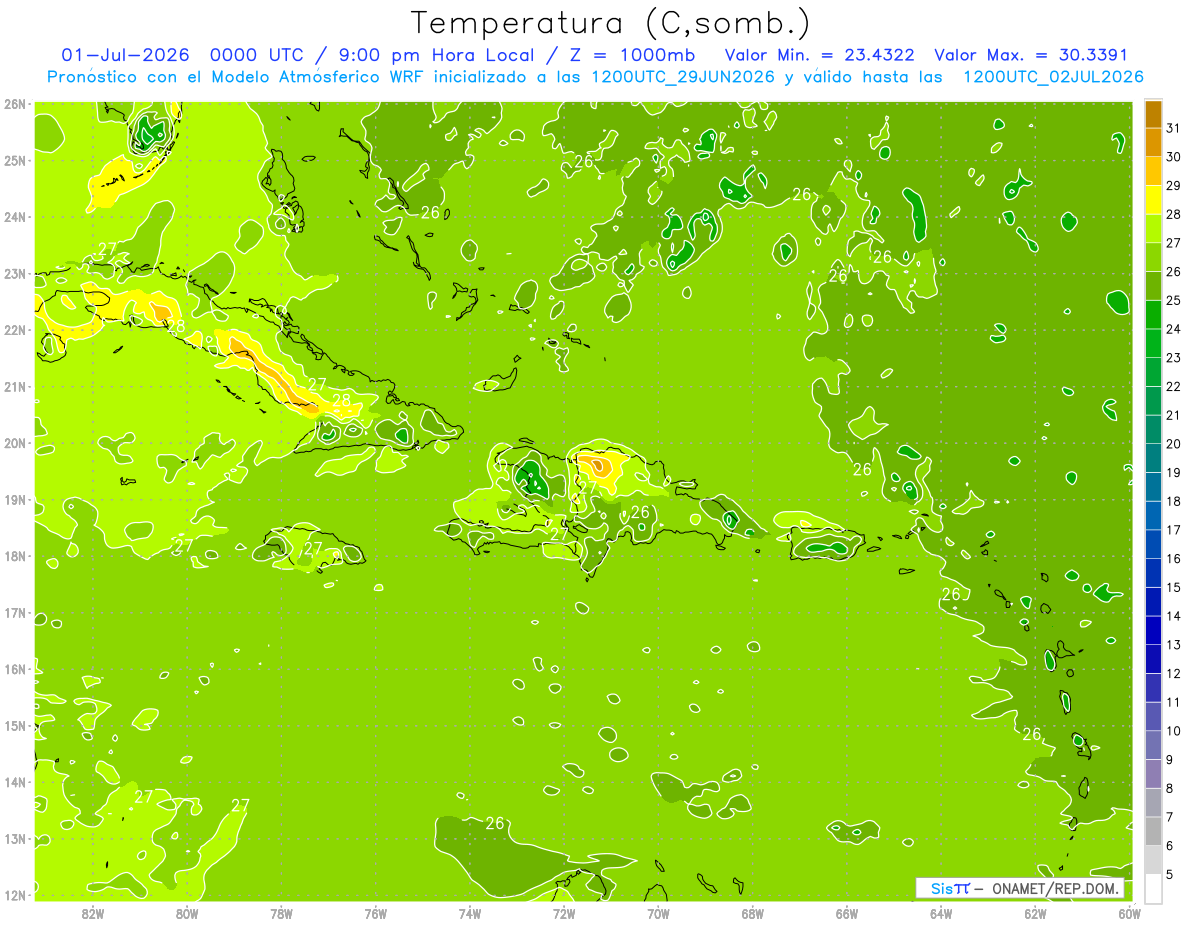1200x927 pixels.
Task: Click the 78W longitude axis label
Action: click(281, 914)
